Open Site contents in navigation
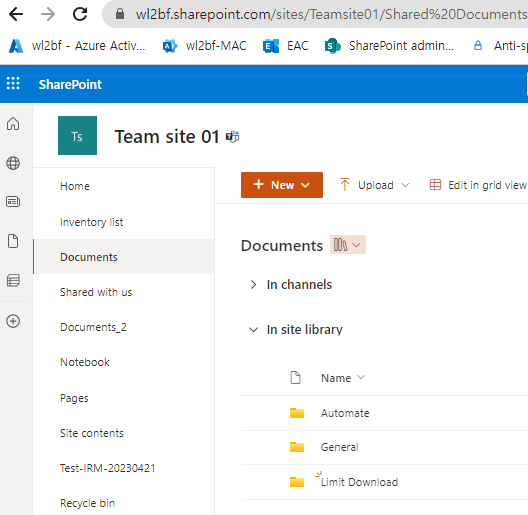Viewport: 528px width, 515px height. pos(92,433)
